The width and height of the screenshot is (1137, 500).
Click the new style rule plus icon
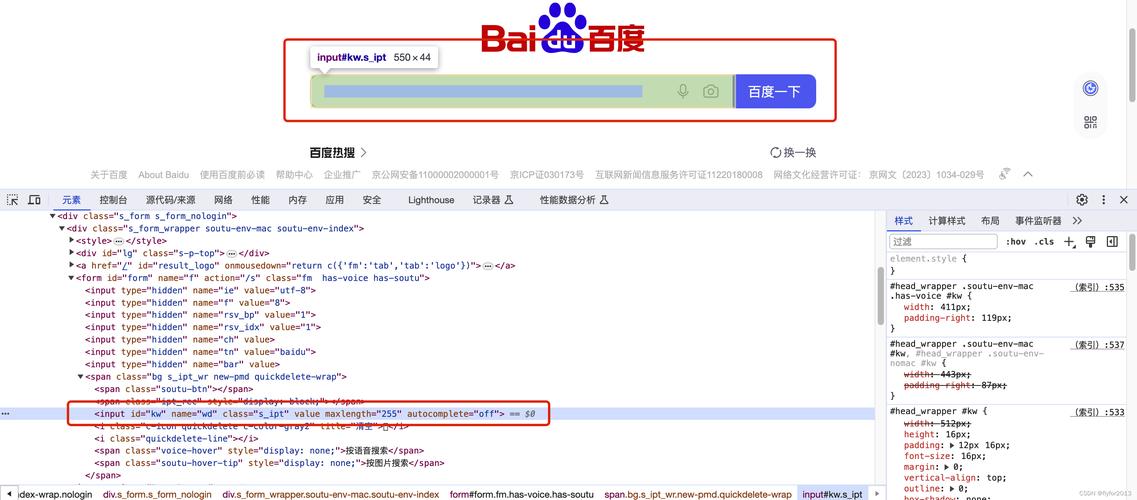tap(1069, 242)
